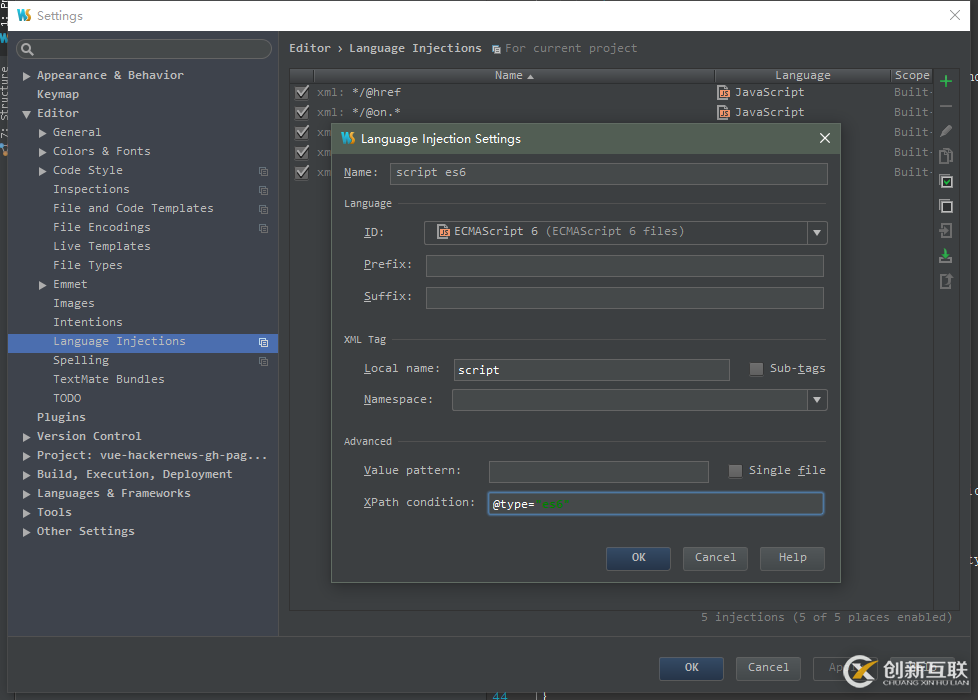Enable the Single file checkbox
Screen dimensions: 978x700
(x=735, y=471)
